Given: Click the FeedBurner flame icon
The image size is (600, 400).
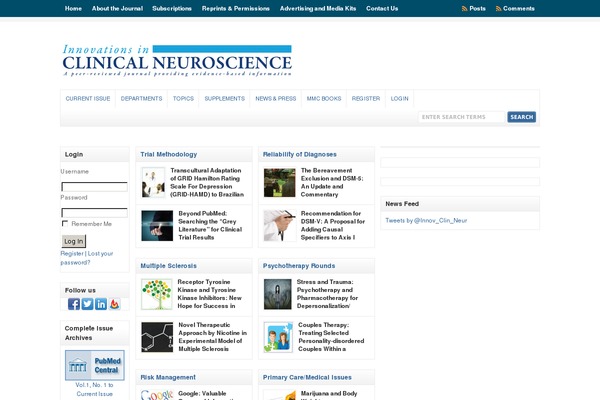Looking at the screenshot, I should [115, 304].
